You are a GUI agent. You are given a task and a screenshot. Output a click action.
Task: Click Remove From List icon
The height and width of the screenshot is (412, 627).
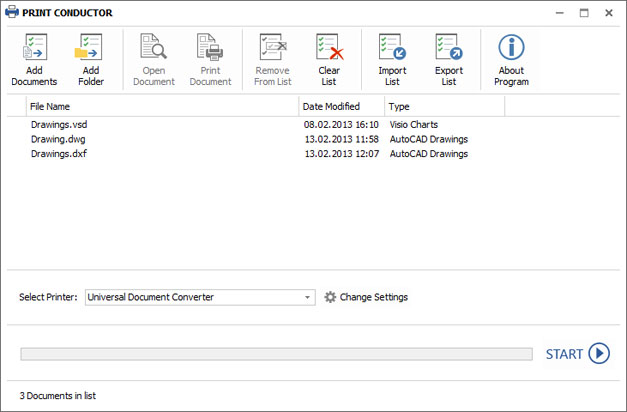tap(273, 47)
